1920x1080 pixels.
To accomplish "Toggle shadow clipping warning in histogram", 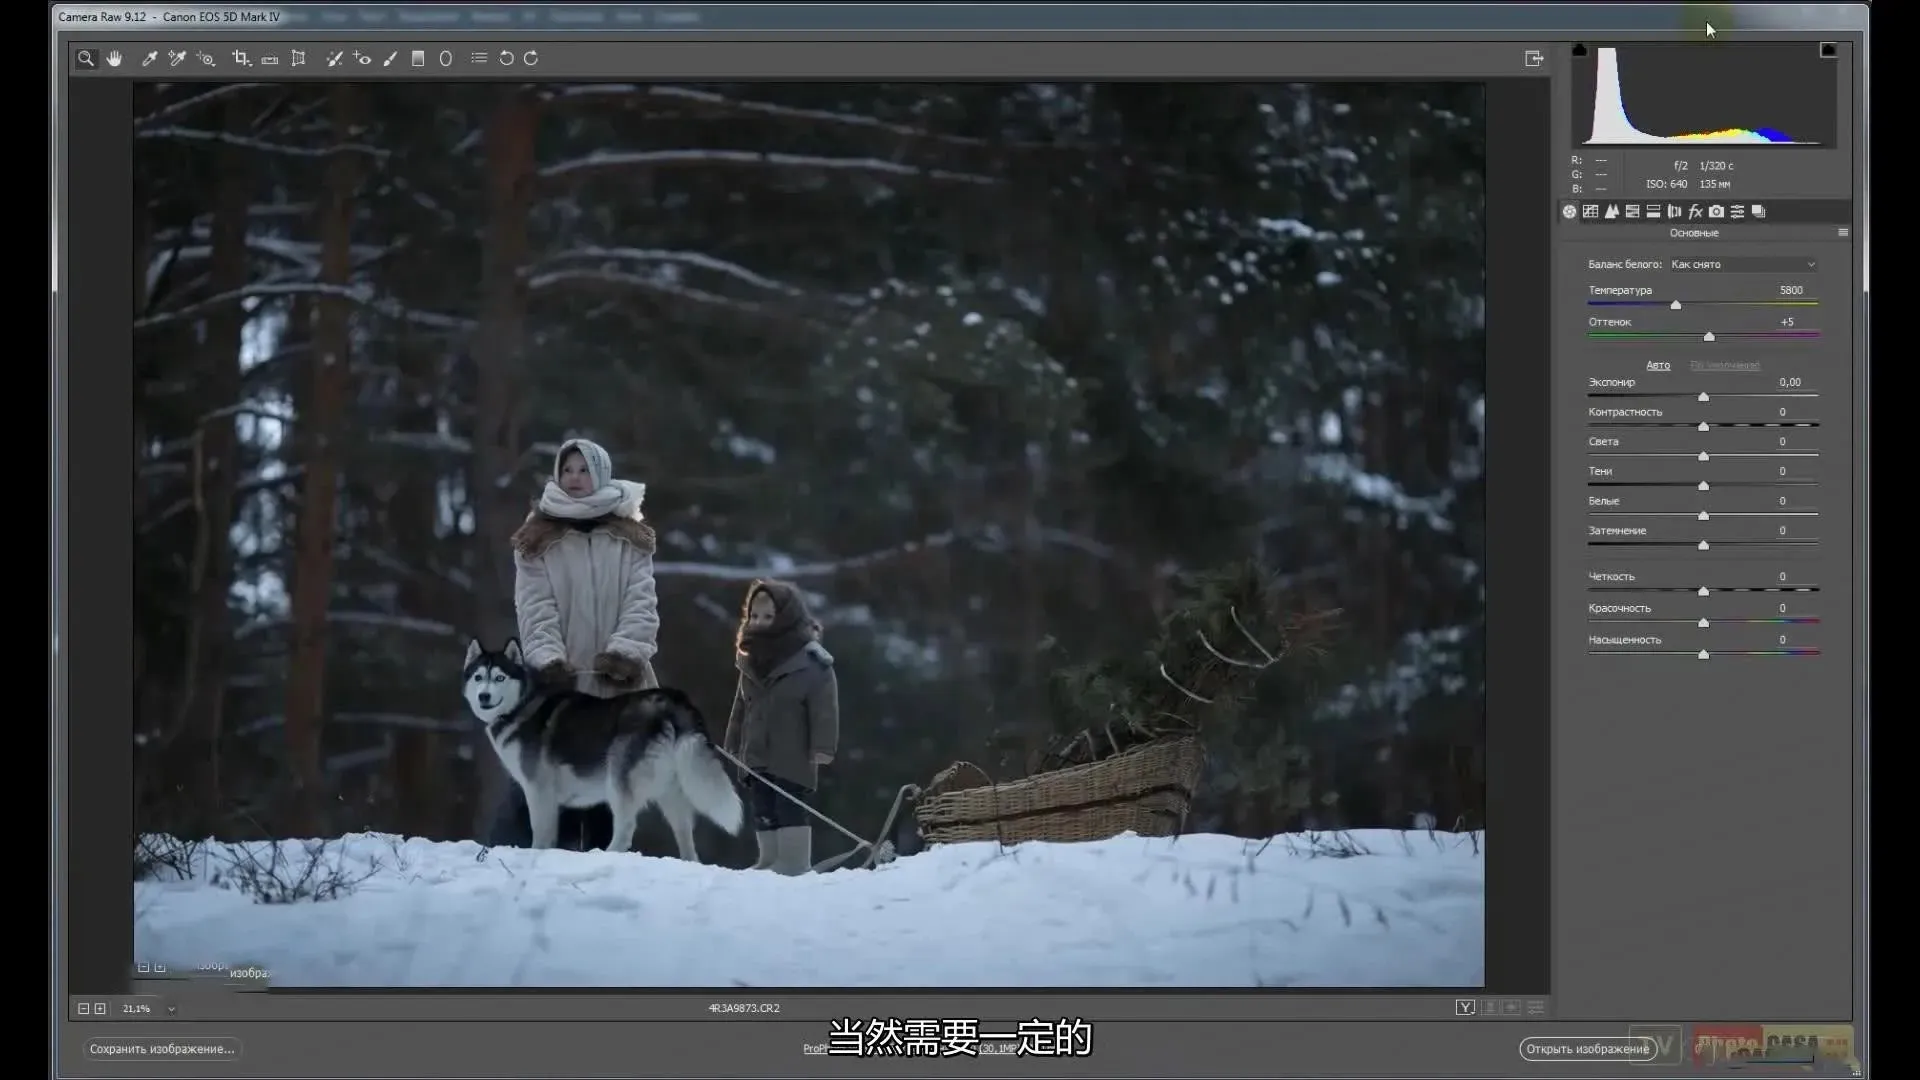I will pyautogui.click(x=1579, y=50).
